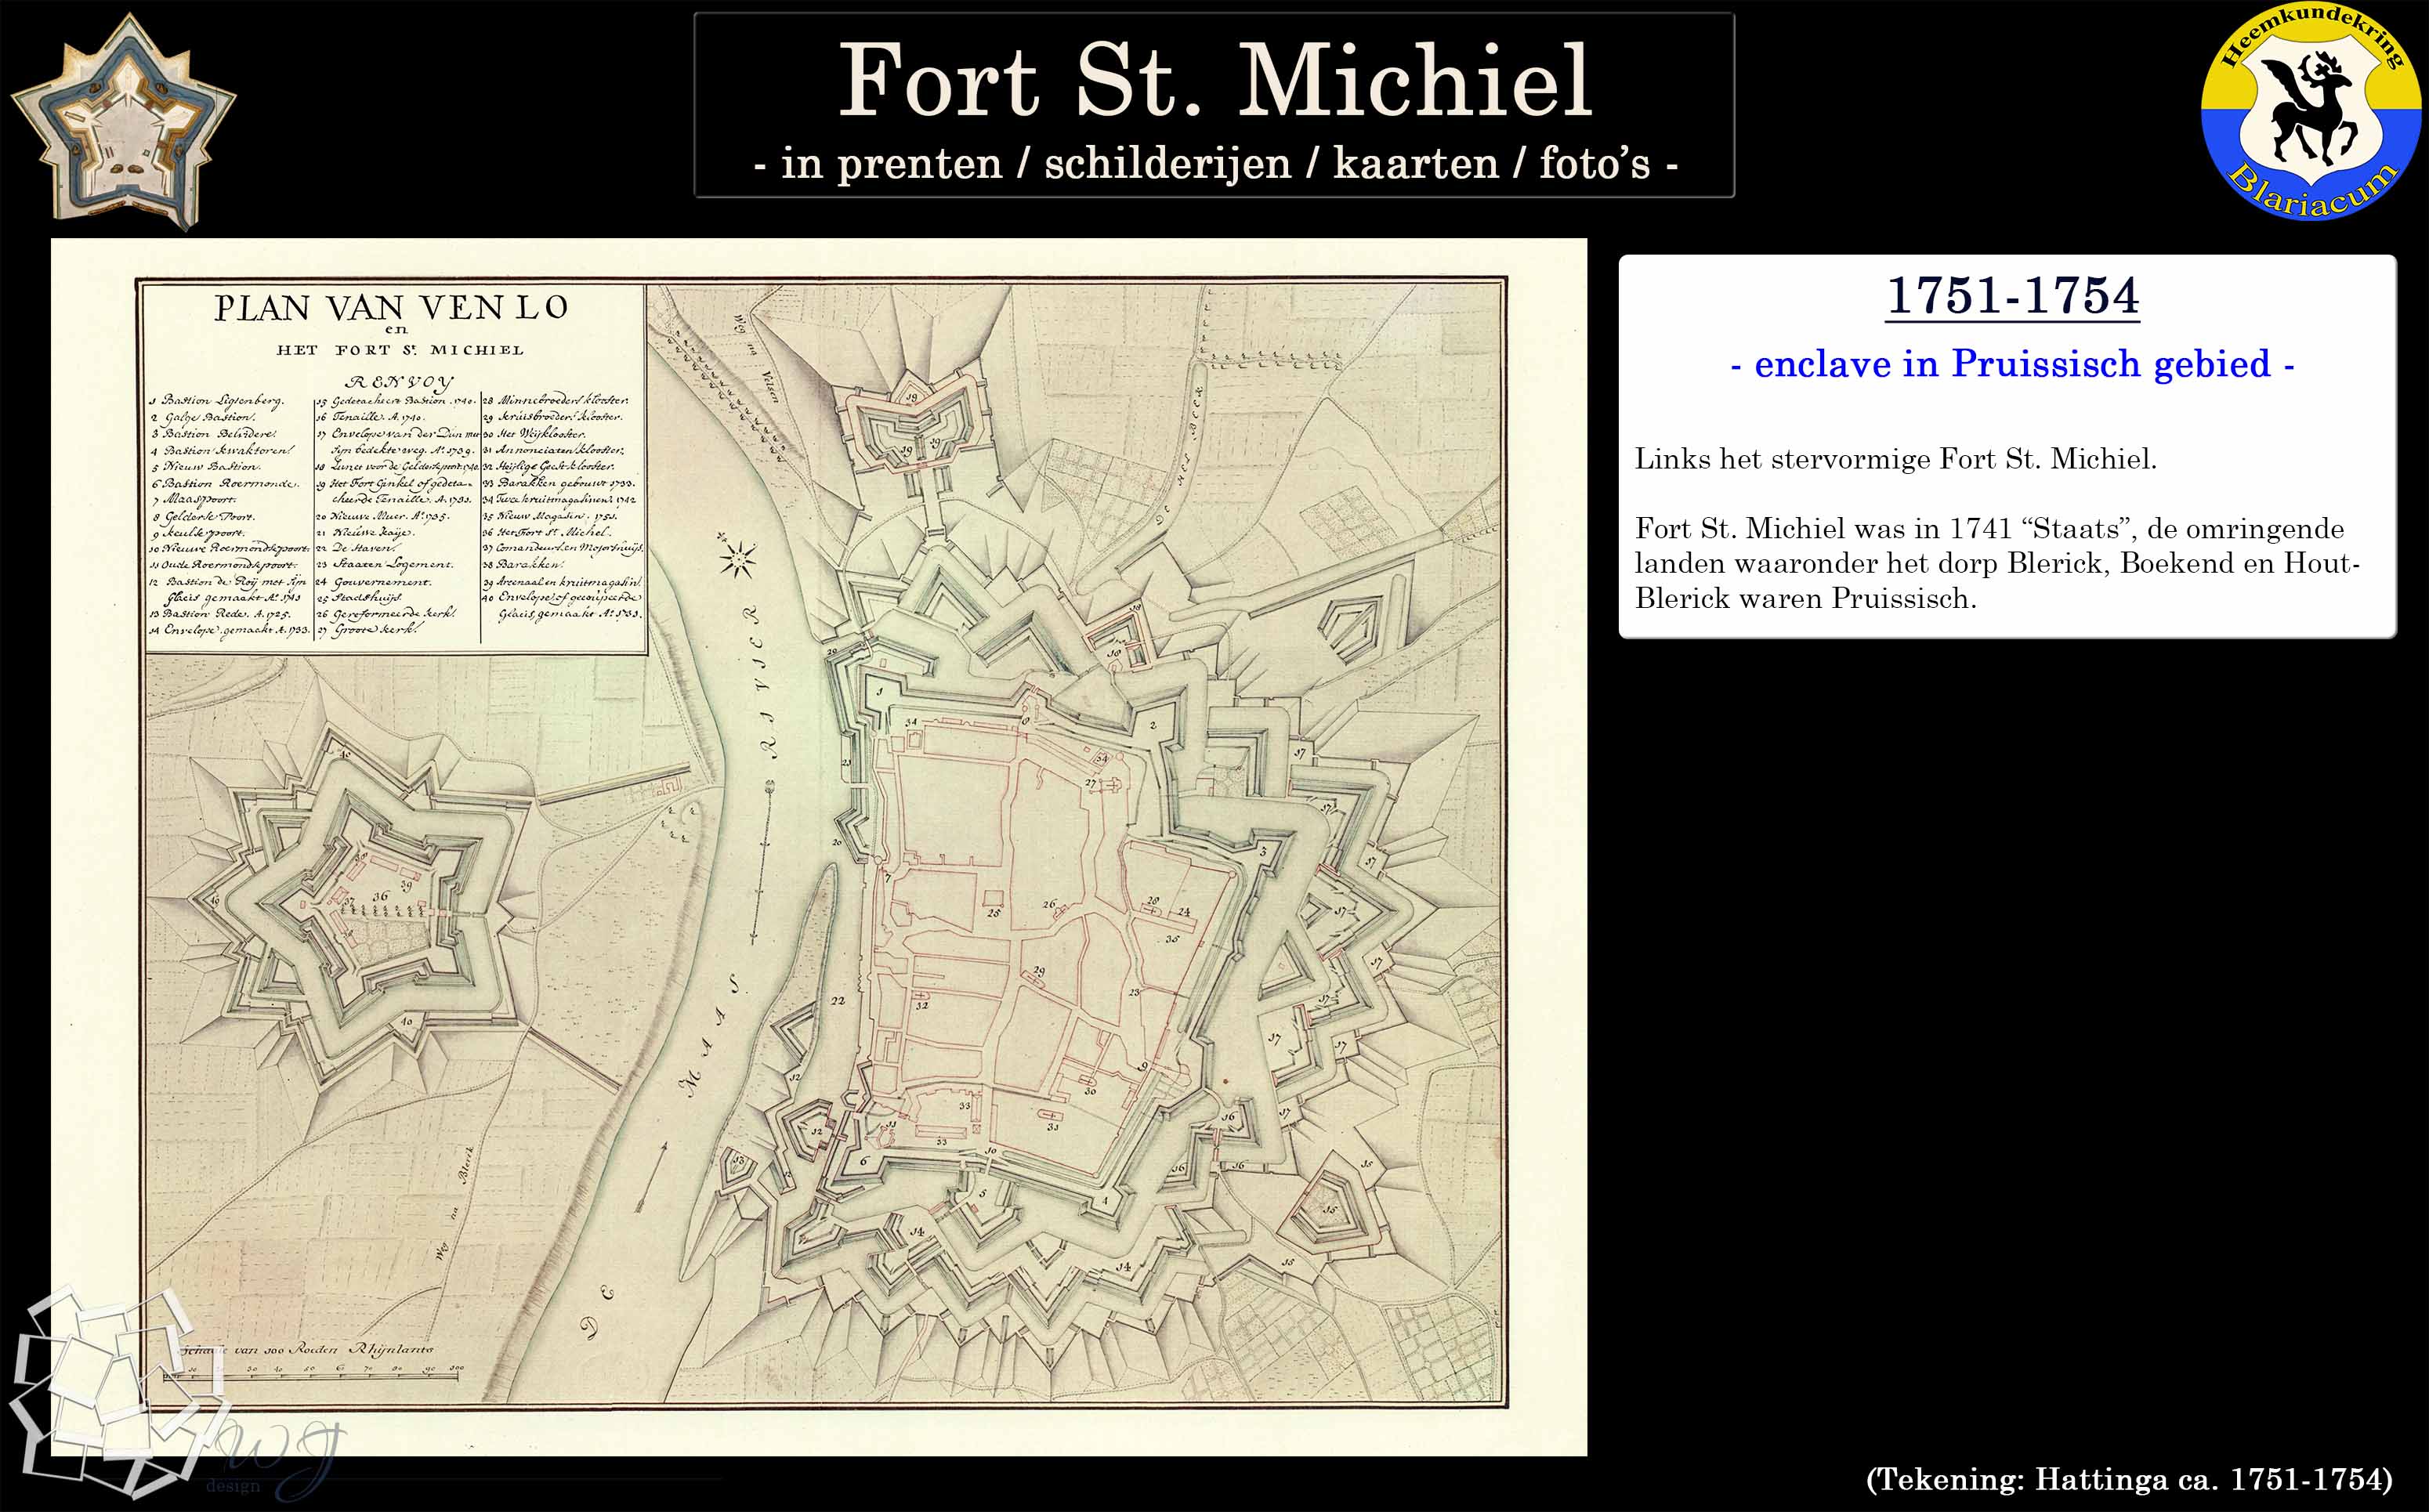
Task: Click the star-shaped fort icon top-left
Action: (123, 120)
